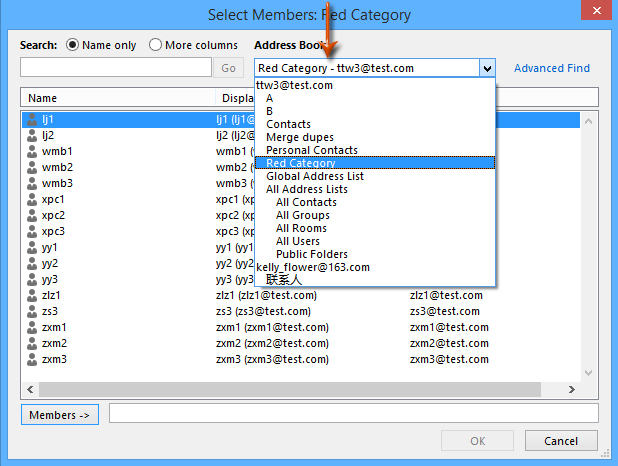618x466 pixels.
Task: Click the Members -> button
Action: 60,415
